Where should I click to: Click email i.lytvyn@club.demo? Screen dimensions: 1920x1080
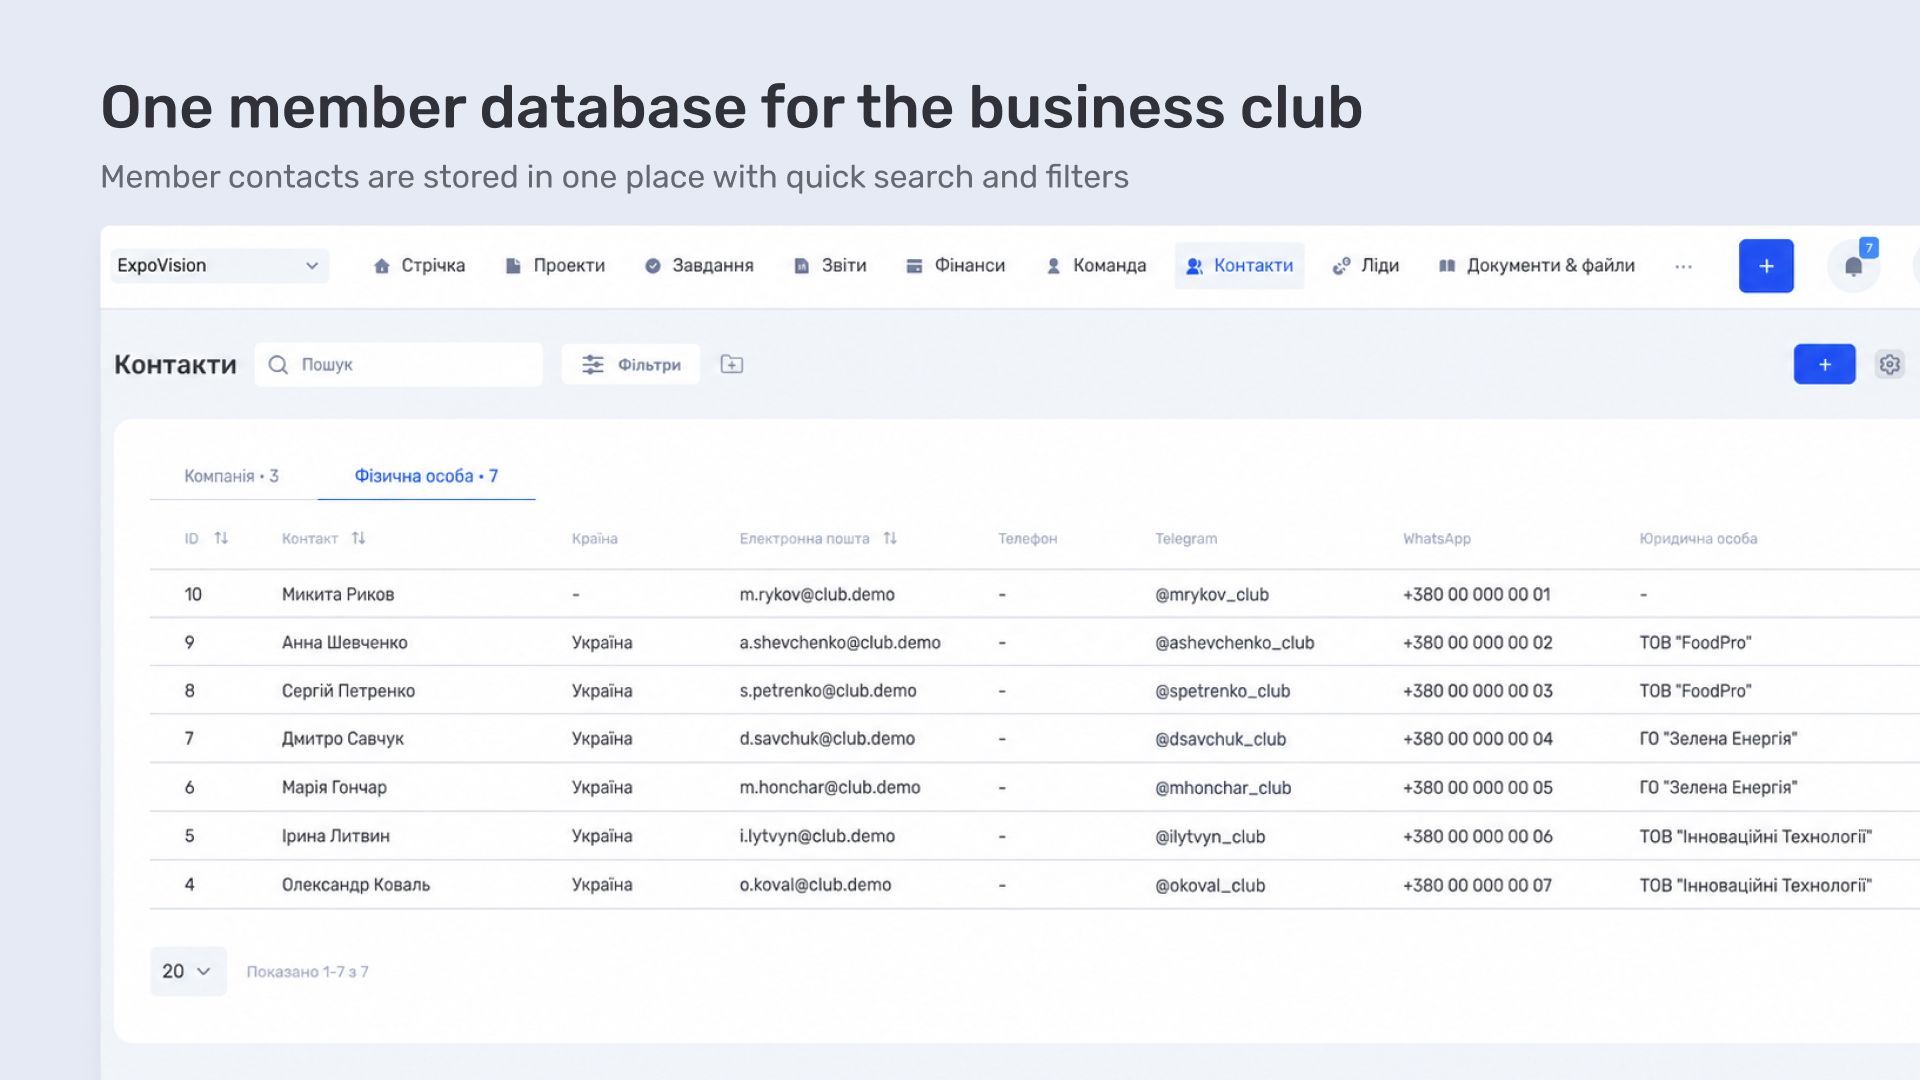click(x=817, y=836)
